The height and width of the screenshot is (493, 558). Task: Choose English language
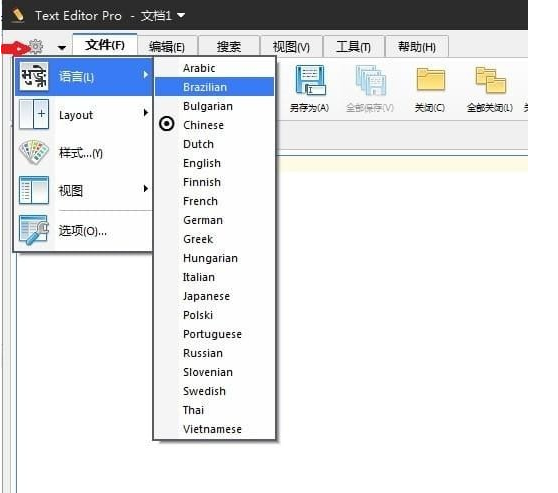point(215,163)
